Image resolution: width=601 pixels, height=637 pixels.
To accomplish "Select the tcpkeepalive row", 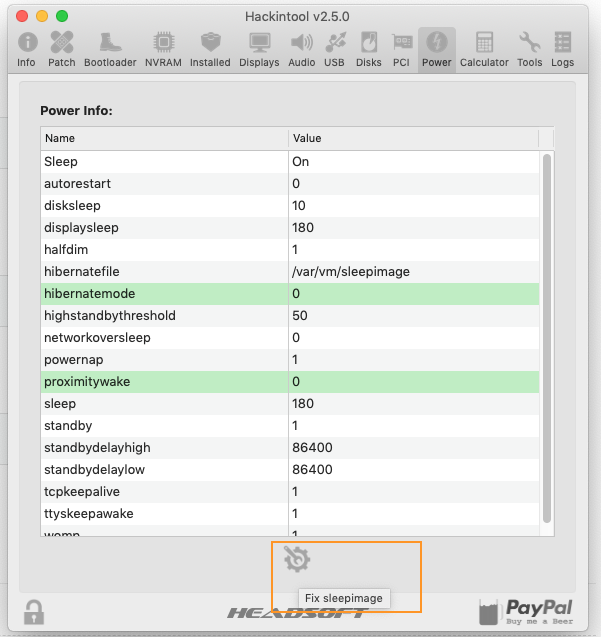I will click(x=290, y=492).
